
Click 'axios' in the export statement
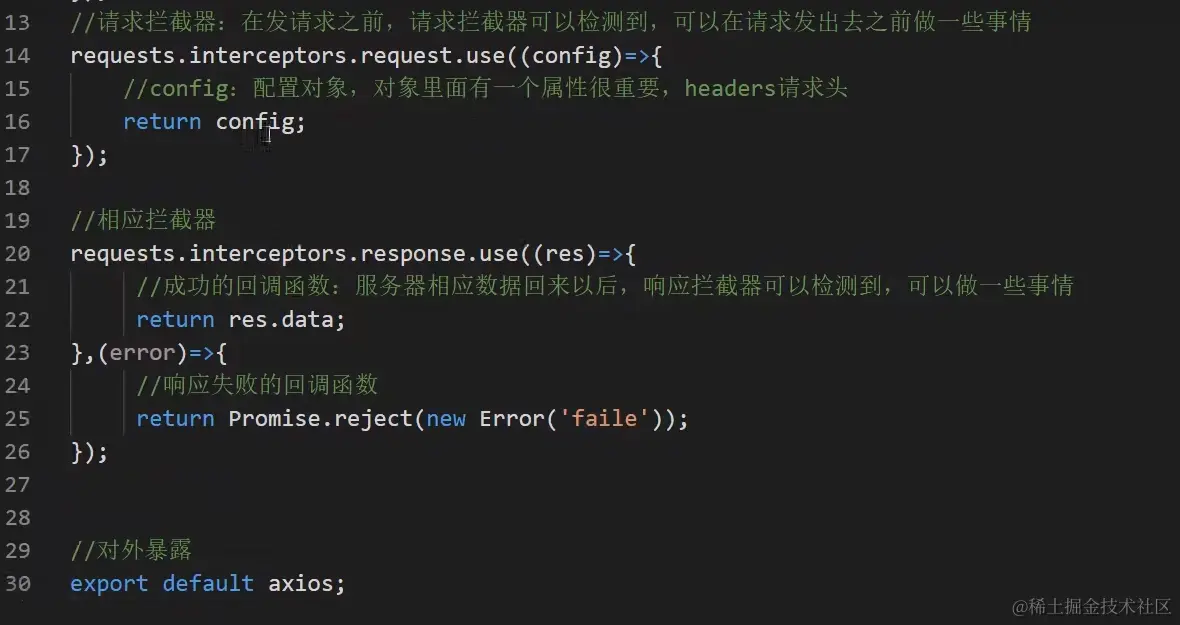(x=301, y=583)
